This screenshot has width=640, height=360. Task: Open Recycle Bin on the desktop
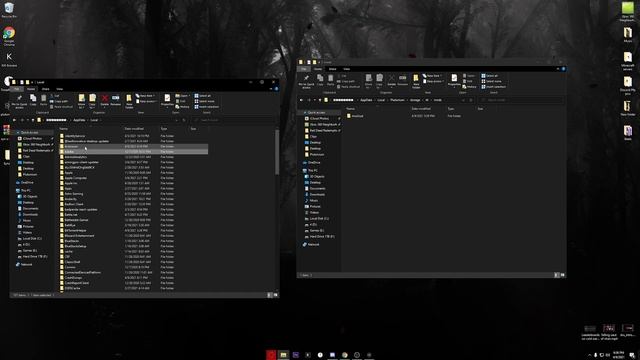(9, 10)
